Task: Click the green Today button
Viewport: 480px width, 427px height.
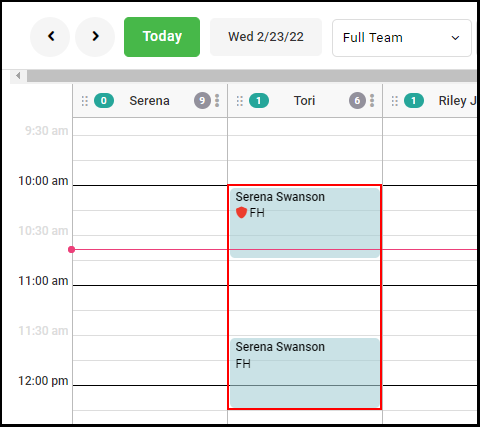Action: [x=162, y=37]
